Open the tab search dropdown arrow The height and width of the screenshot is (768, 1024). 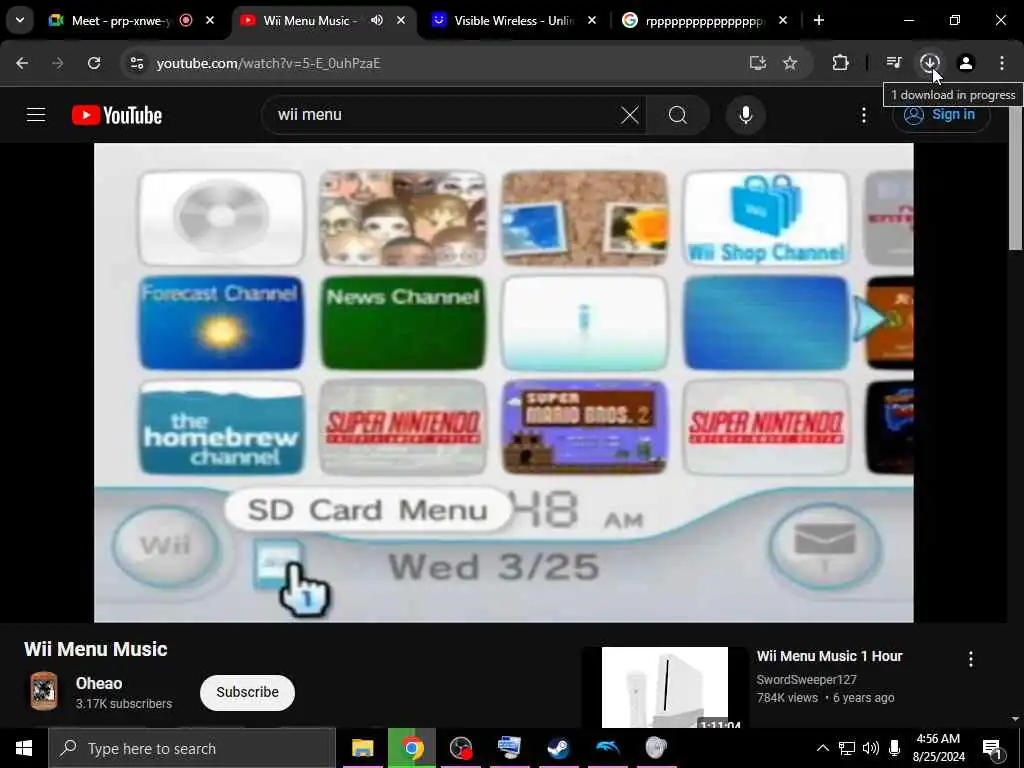point(20,20)
